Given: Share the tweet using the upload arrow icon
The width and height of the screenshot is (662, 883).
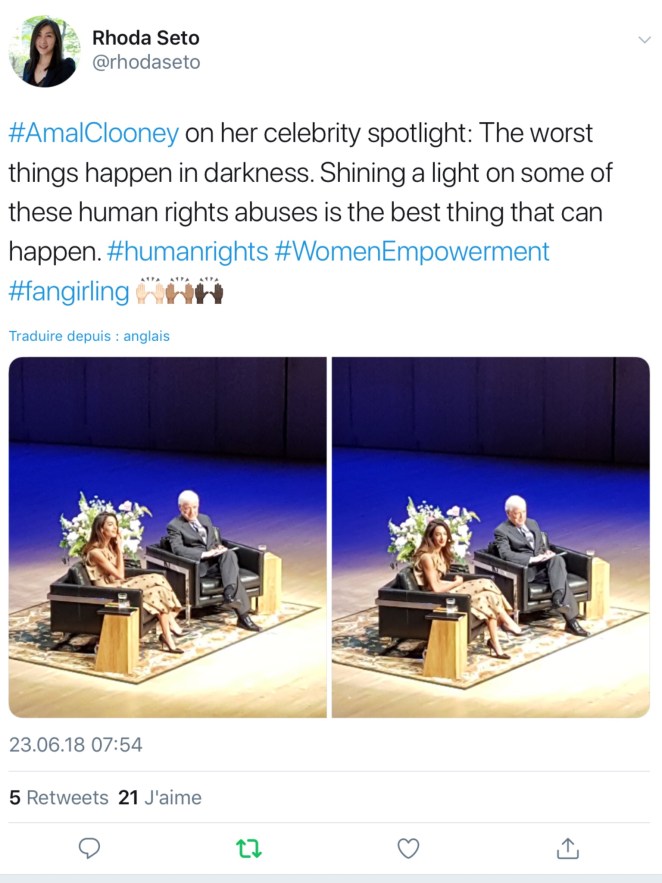Looking at the screenshot, I should point(567,848).
